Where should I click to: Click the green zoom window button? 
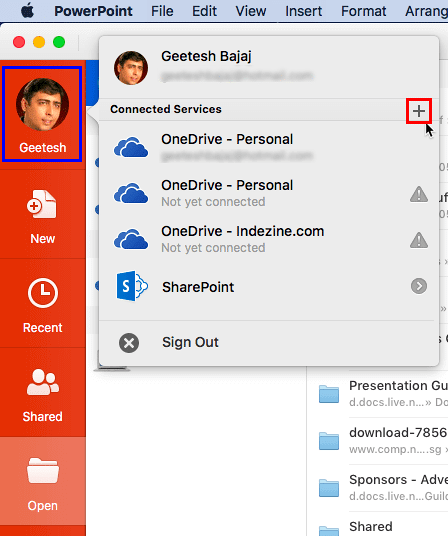(59, 42)
